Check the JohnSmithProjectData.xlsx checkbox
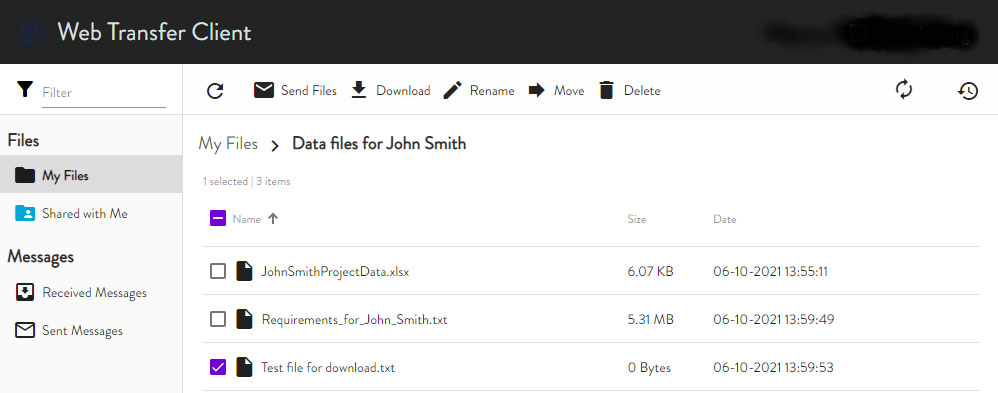Screen dimensions: 998x393 218,271
